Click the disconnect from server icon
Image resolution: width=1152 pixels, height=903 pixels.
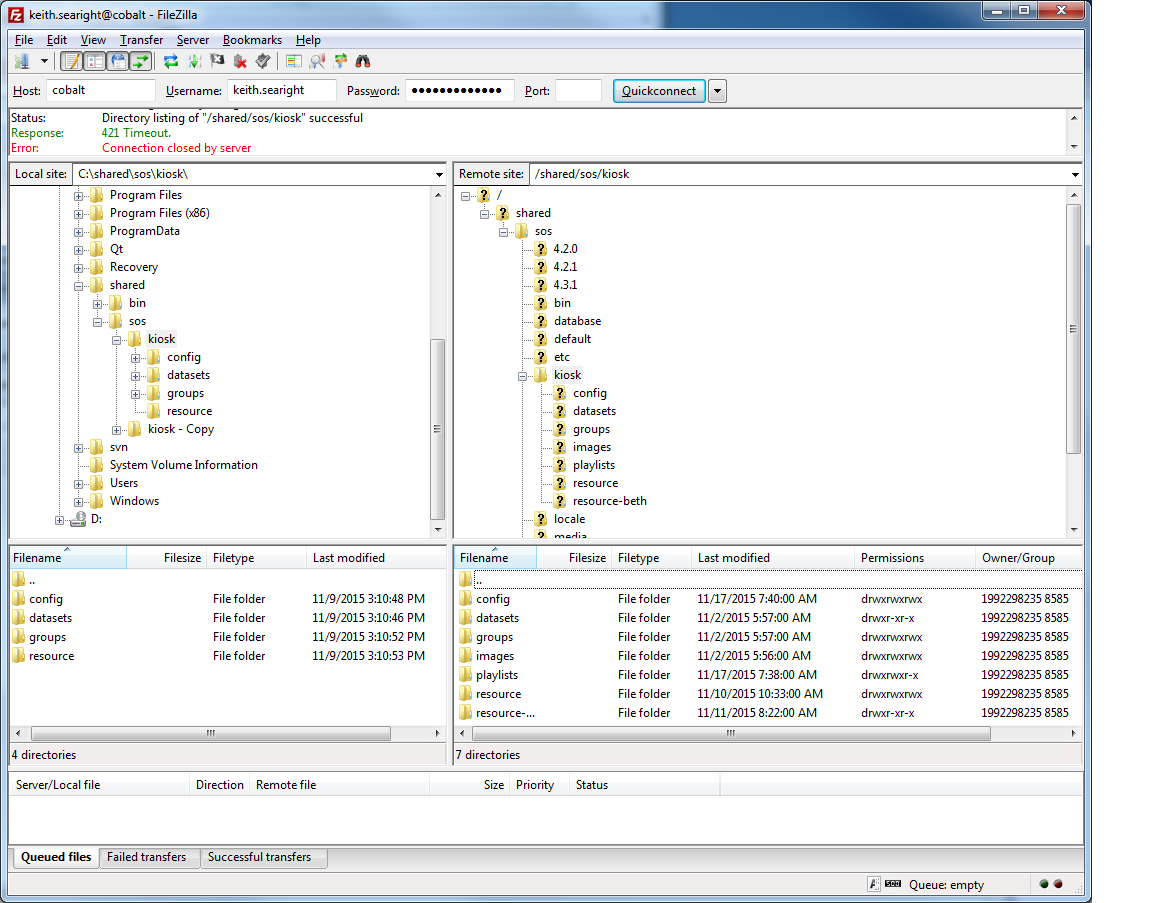click(x=240, y=62)
